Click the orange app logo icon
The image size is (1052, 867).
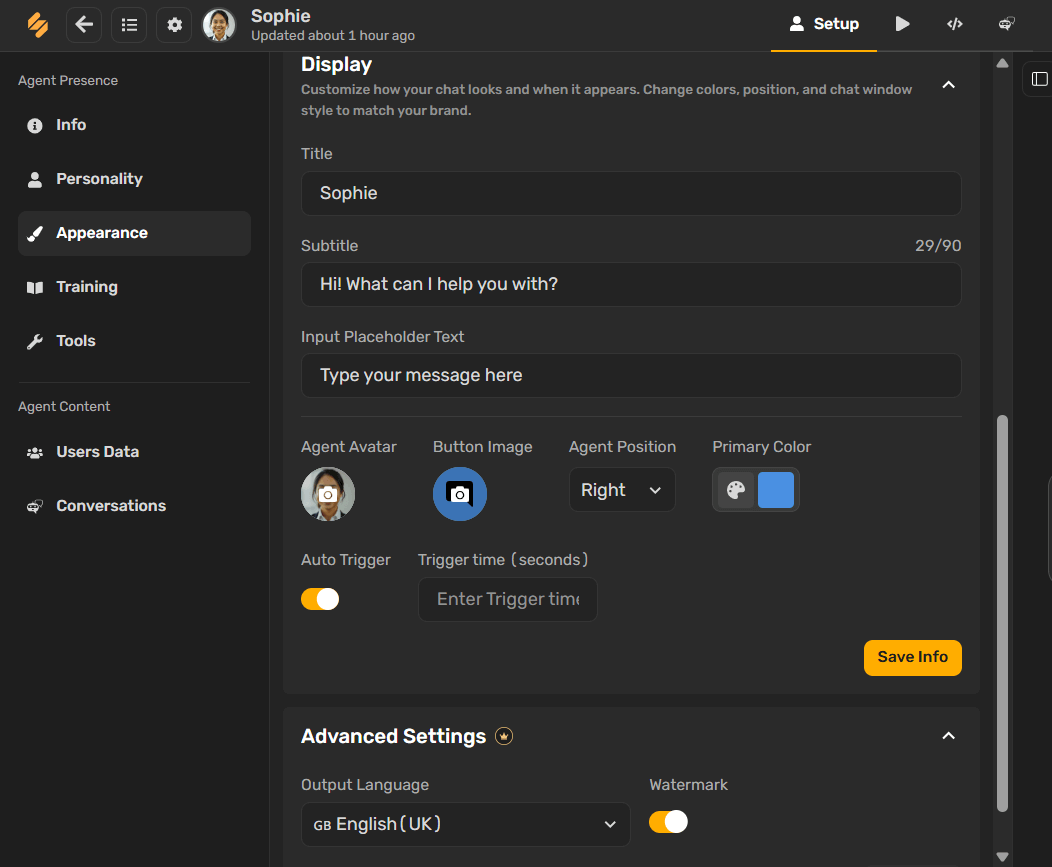(38, 25)
